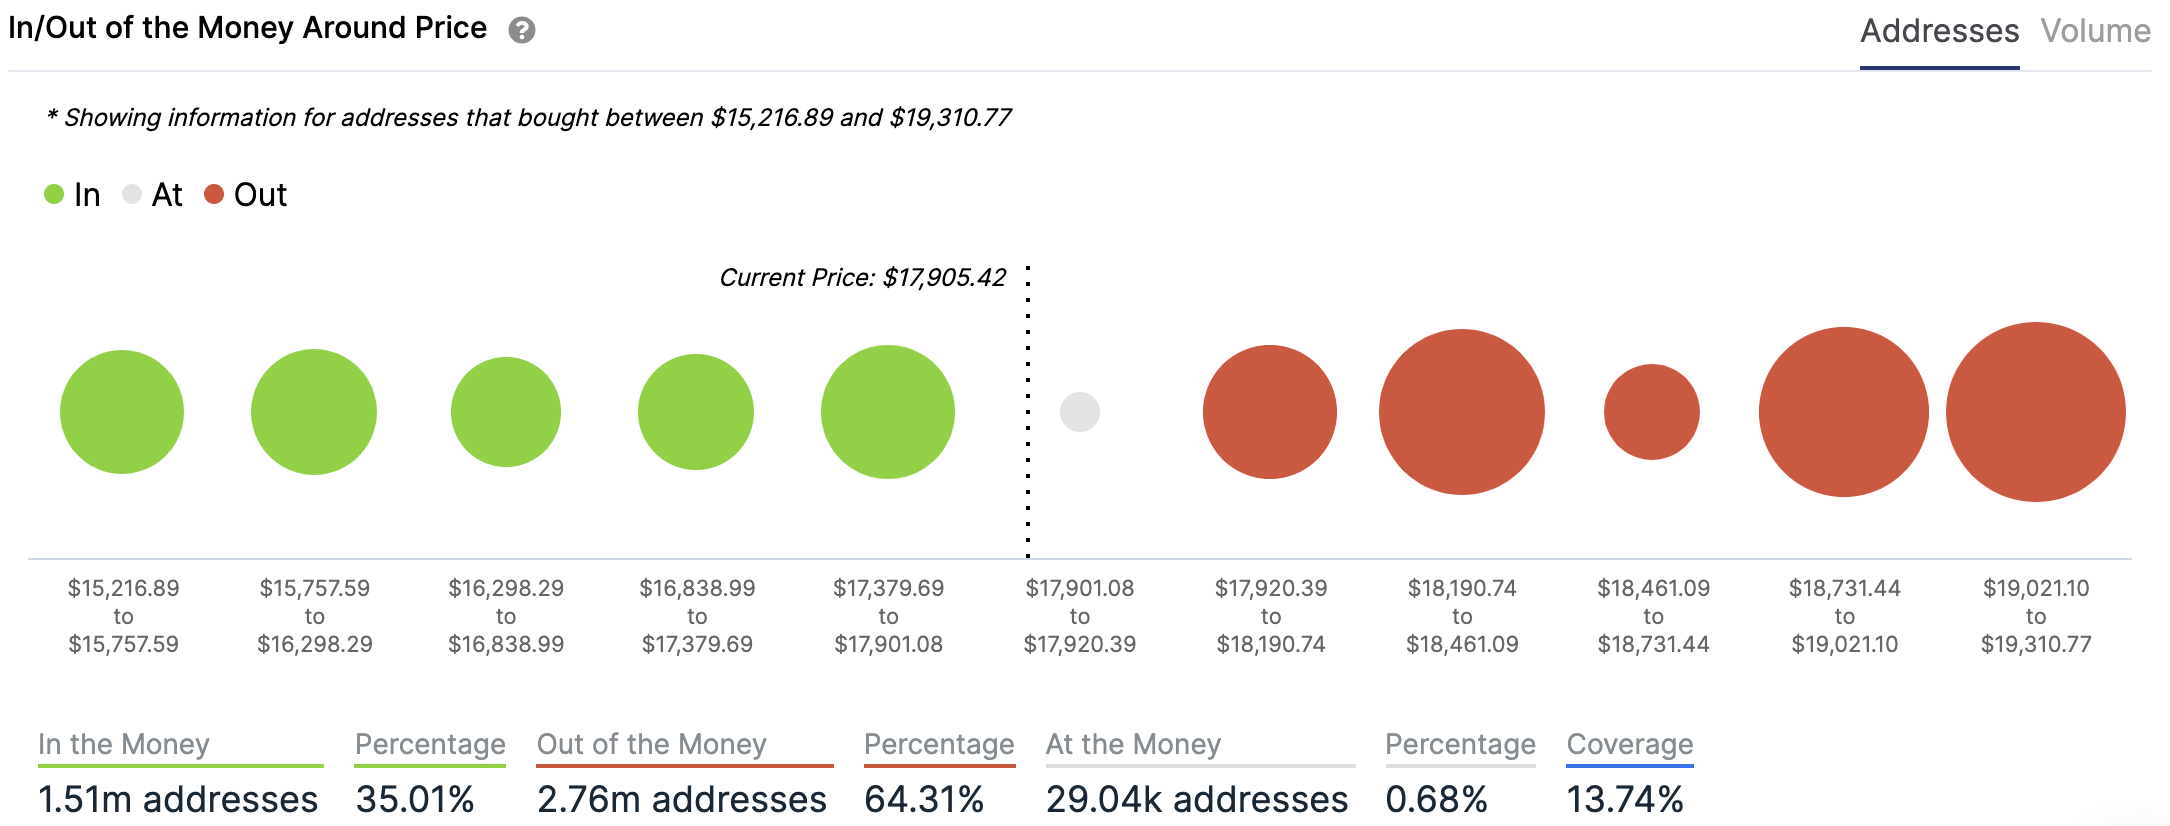Click the help question mark icon
2170x826 pixels.
(x=522, y=30)
